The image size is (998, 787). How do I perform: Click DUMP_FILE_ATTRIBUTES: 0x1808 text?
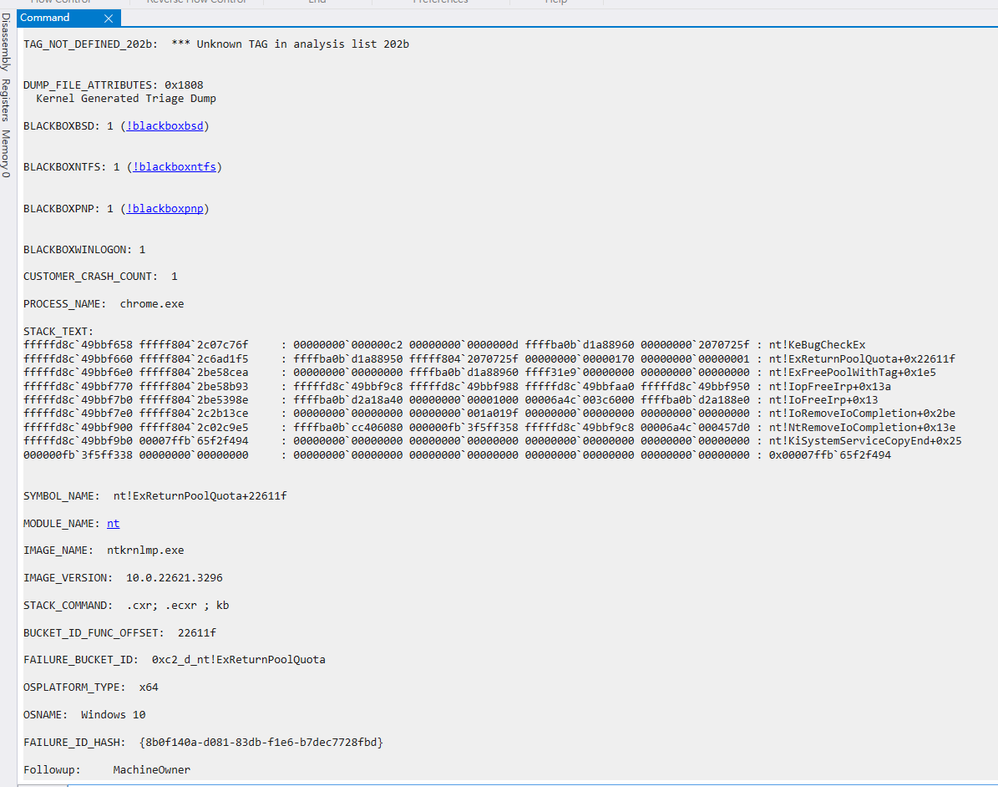113,85
